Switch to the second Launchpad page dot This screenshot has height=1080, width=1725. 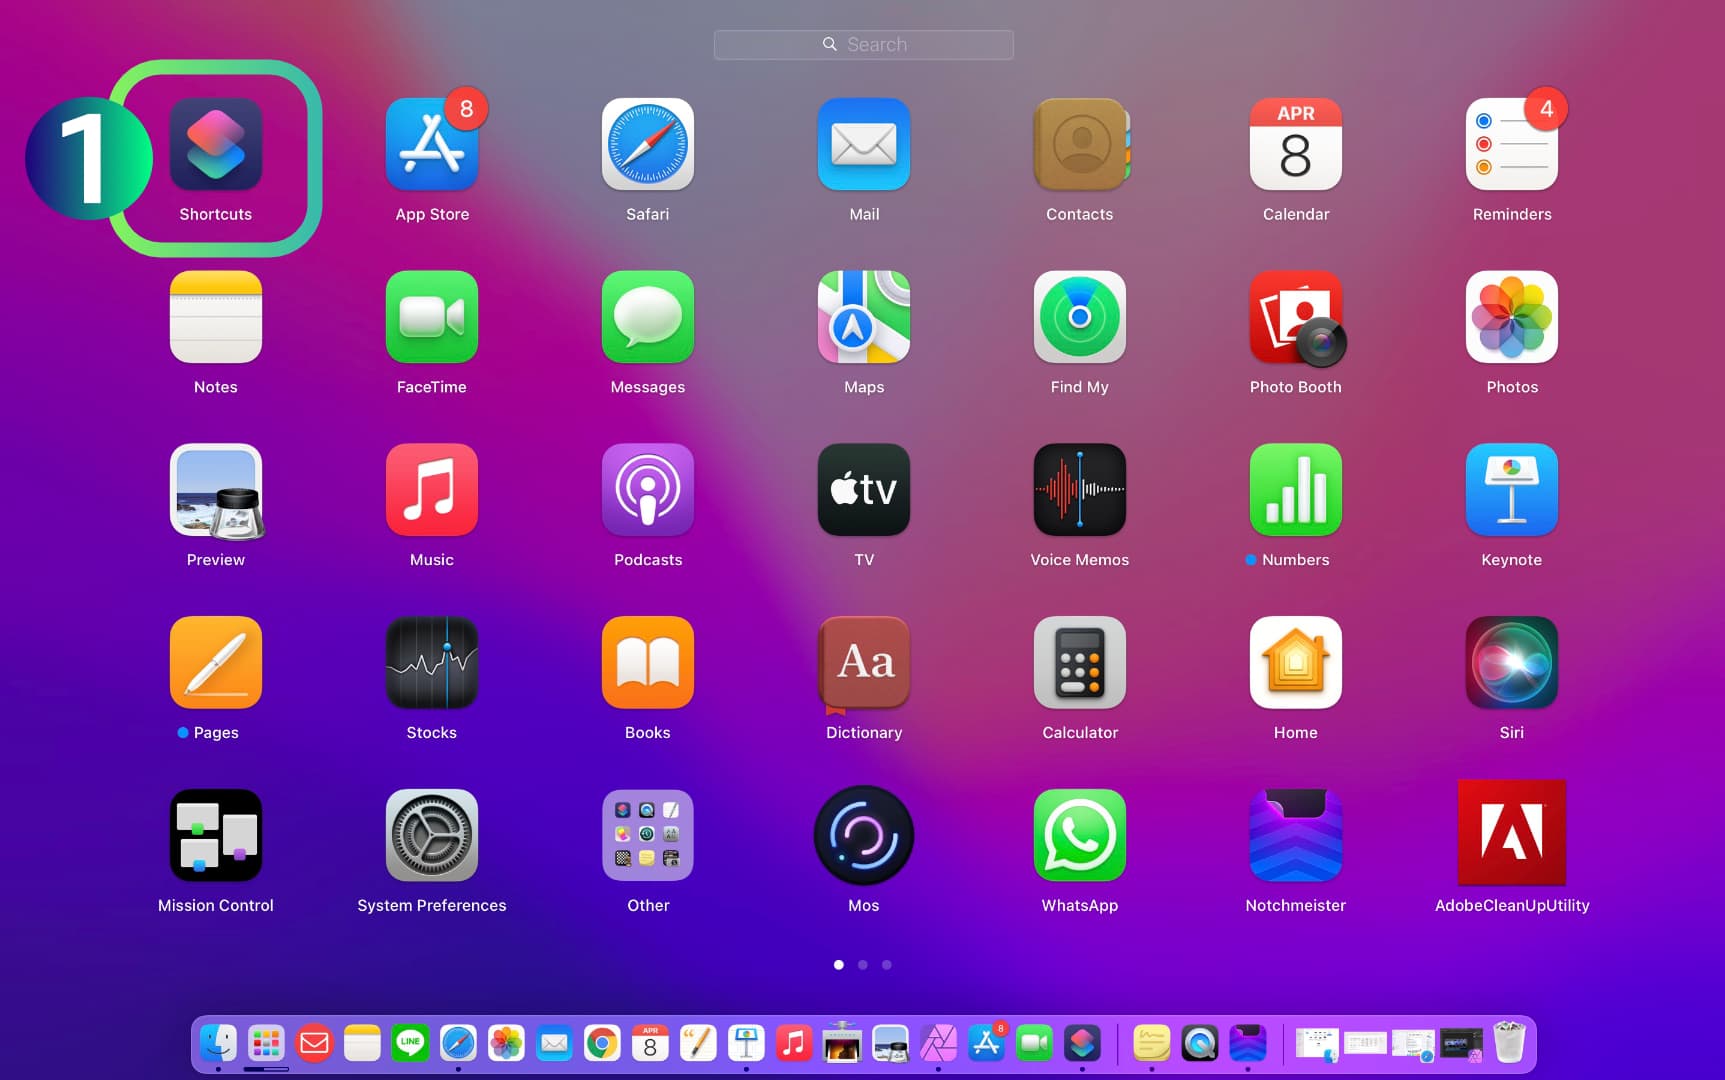(x=862, y=965)
